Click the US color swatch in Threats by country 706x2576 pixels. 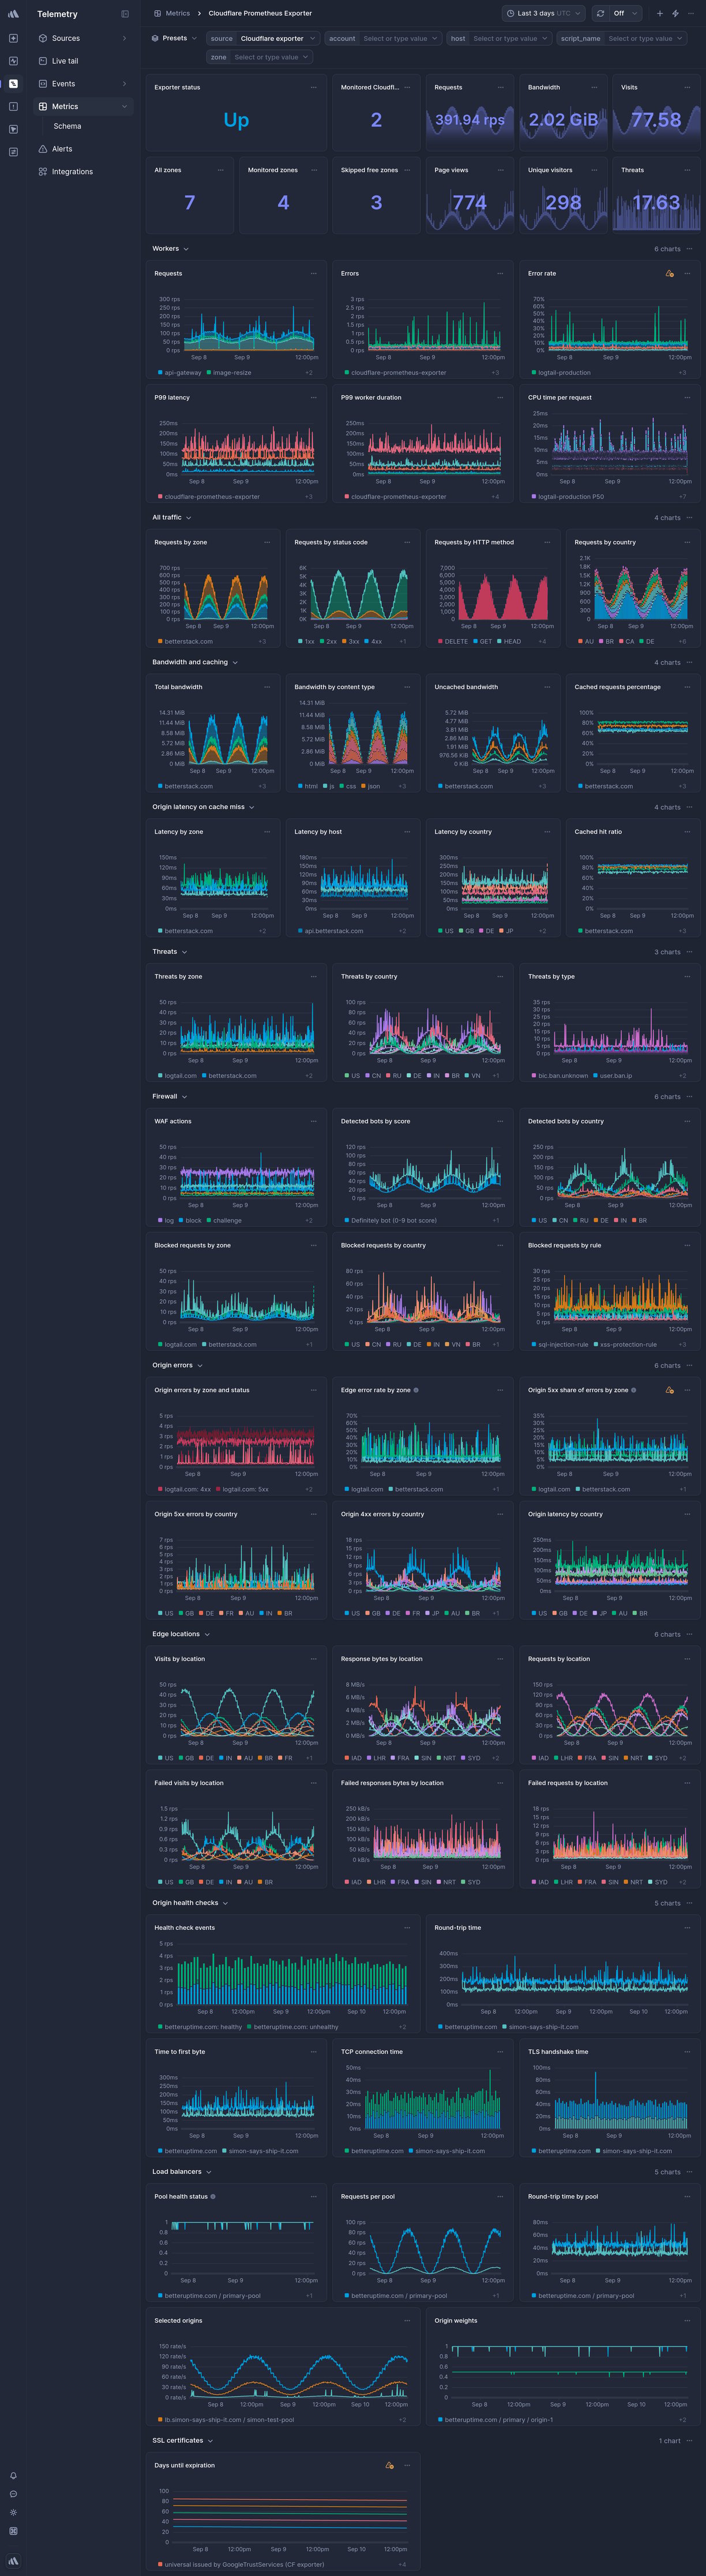[347, 1075]
